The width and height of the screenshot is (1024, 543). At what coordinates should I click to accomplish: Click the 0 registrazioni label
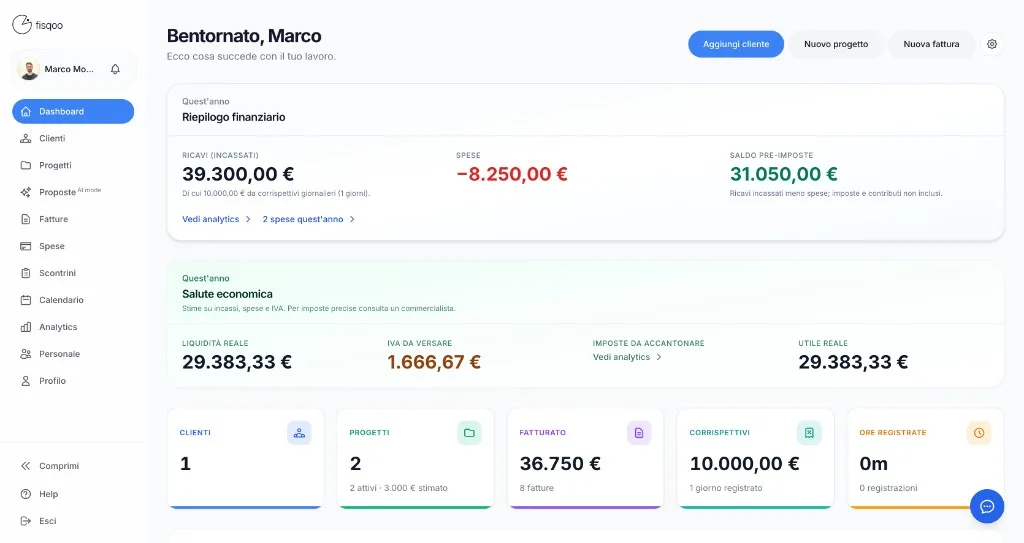(888, 488)
